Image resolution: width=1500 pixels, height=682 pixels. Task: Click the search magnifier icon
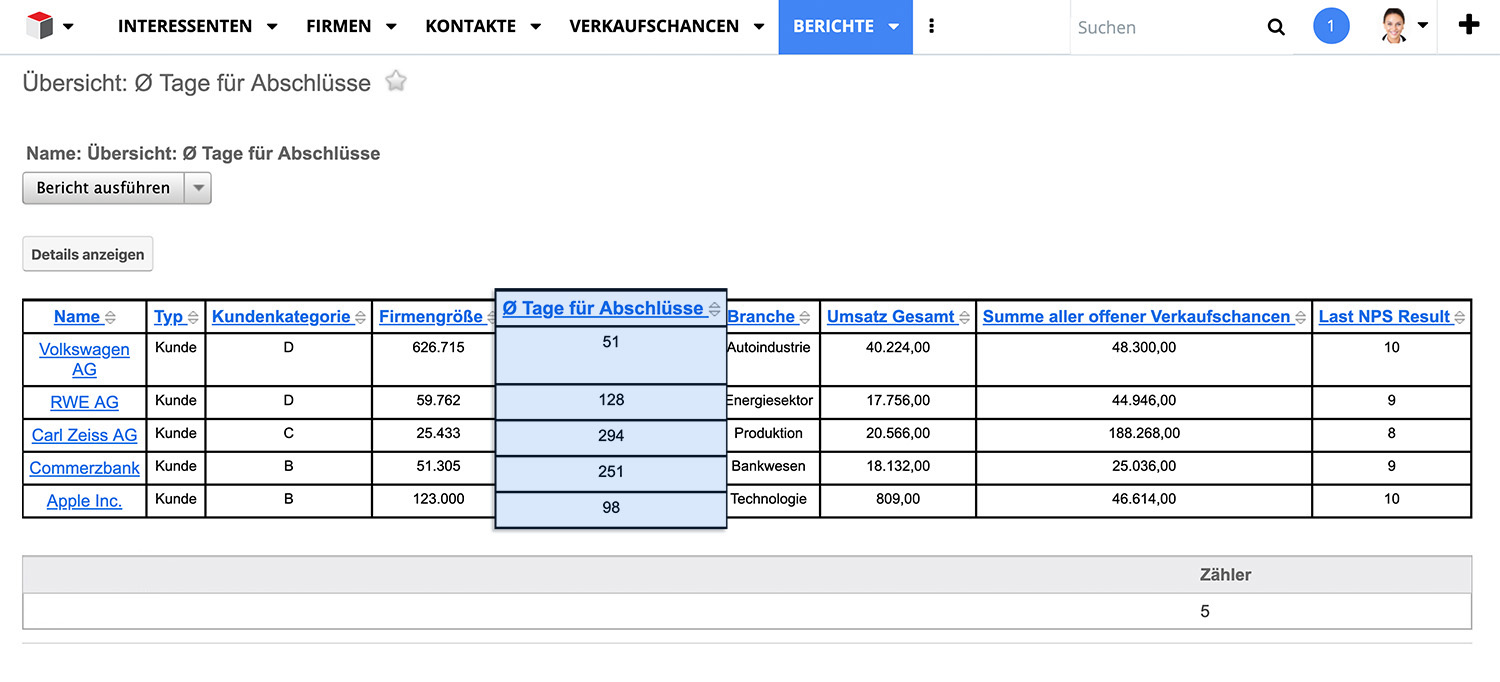[x=1276, y=27]
